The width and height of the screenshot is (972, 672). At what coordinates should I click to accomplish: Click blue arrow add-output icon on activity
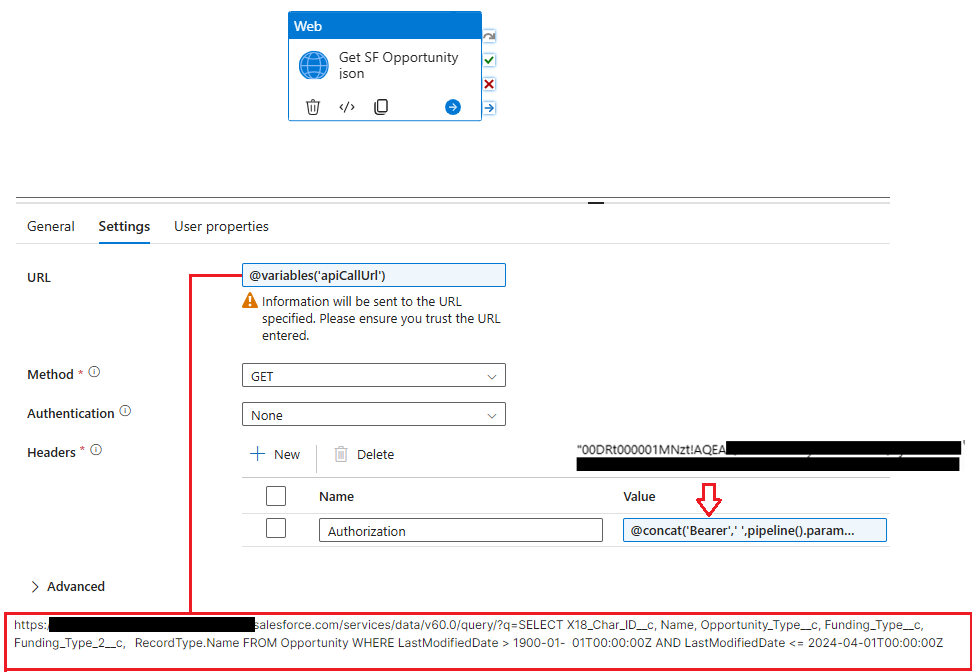[453, 107]
